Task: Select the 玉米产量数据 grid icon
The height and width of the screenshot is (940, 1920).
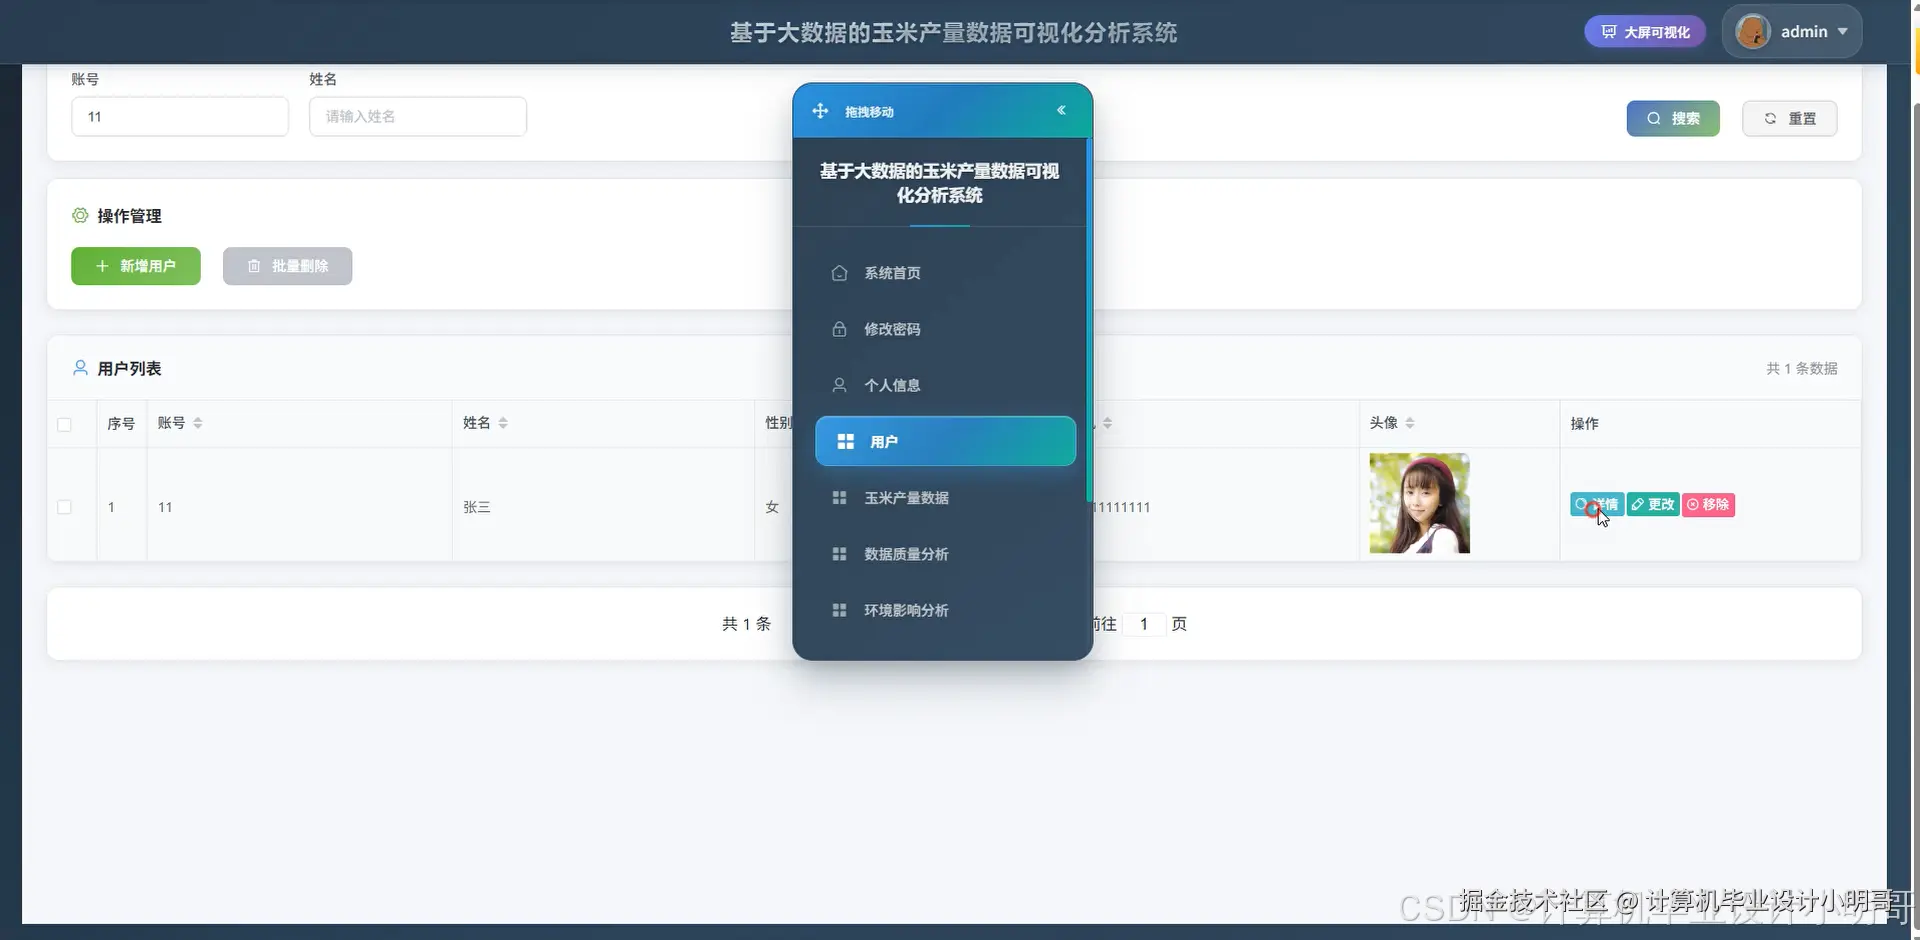Action: point(839,497)
